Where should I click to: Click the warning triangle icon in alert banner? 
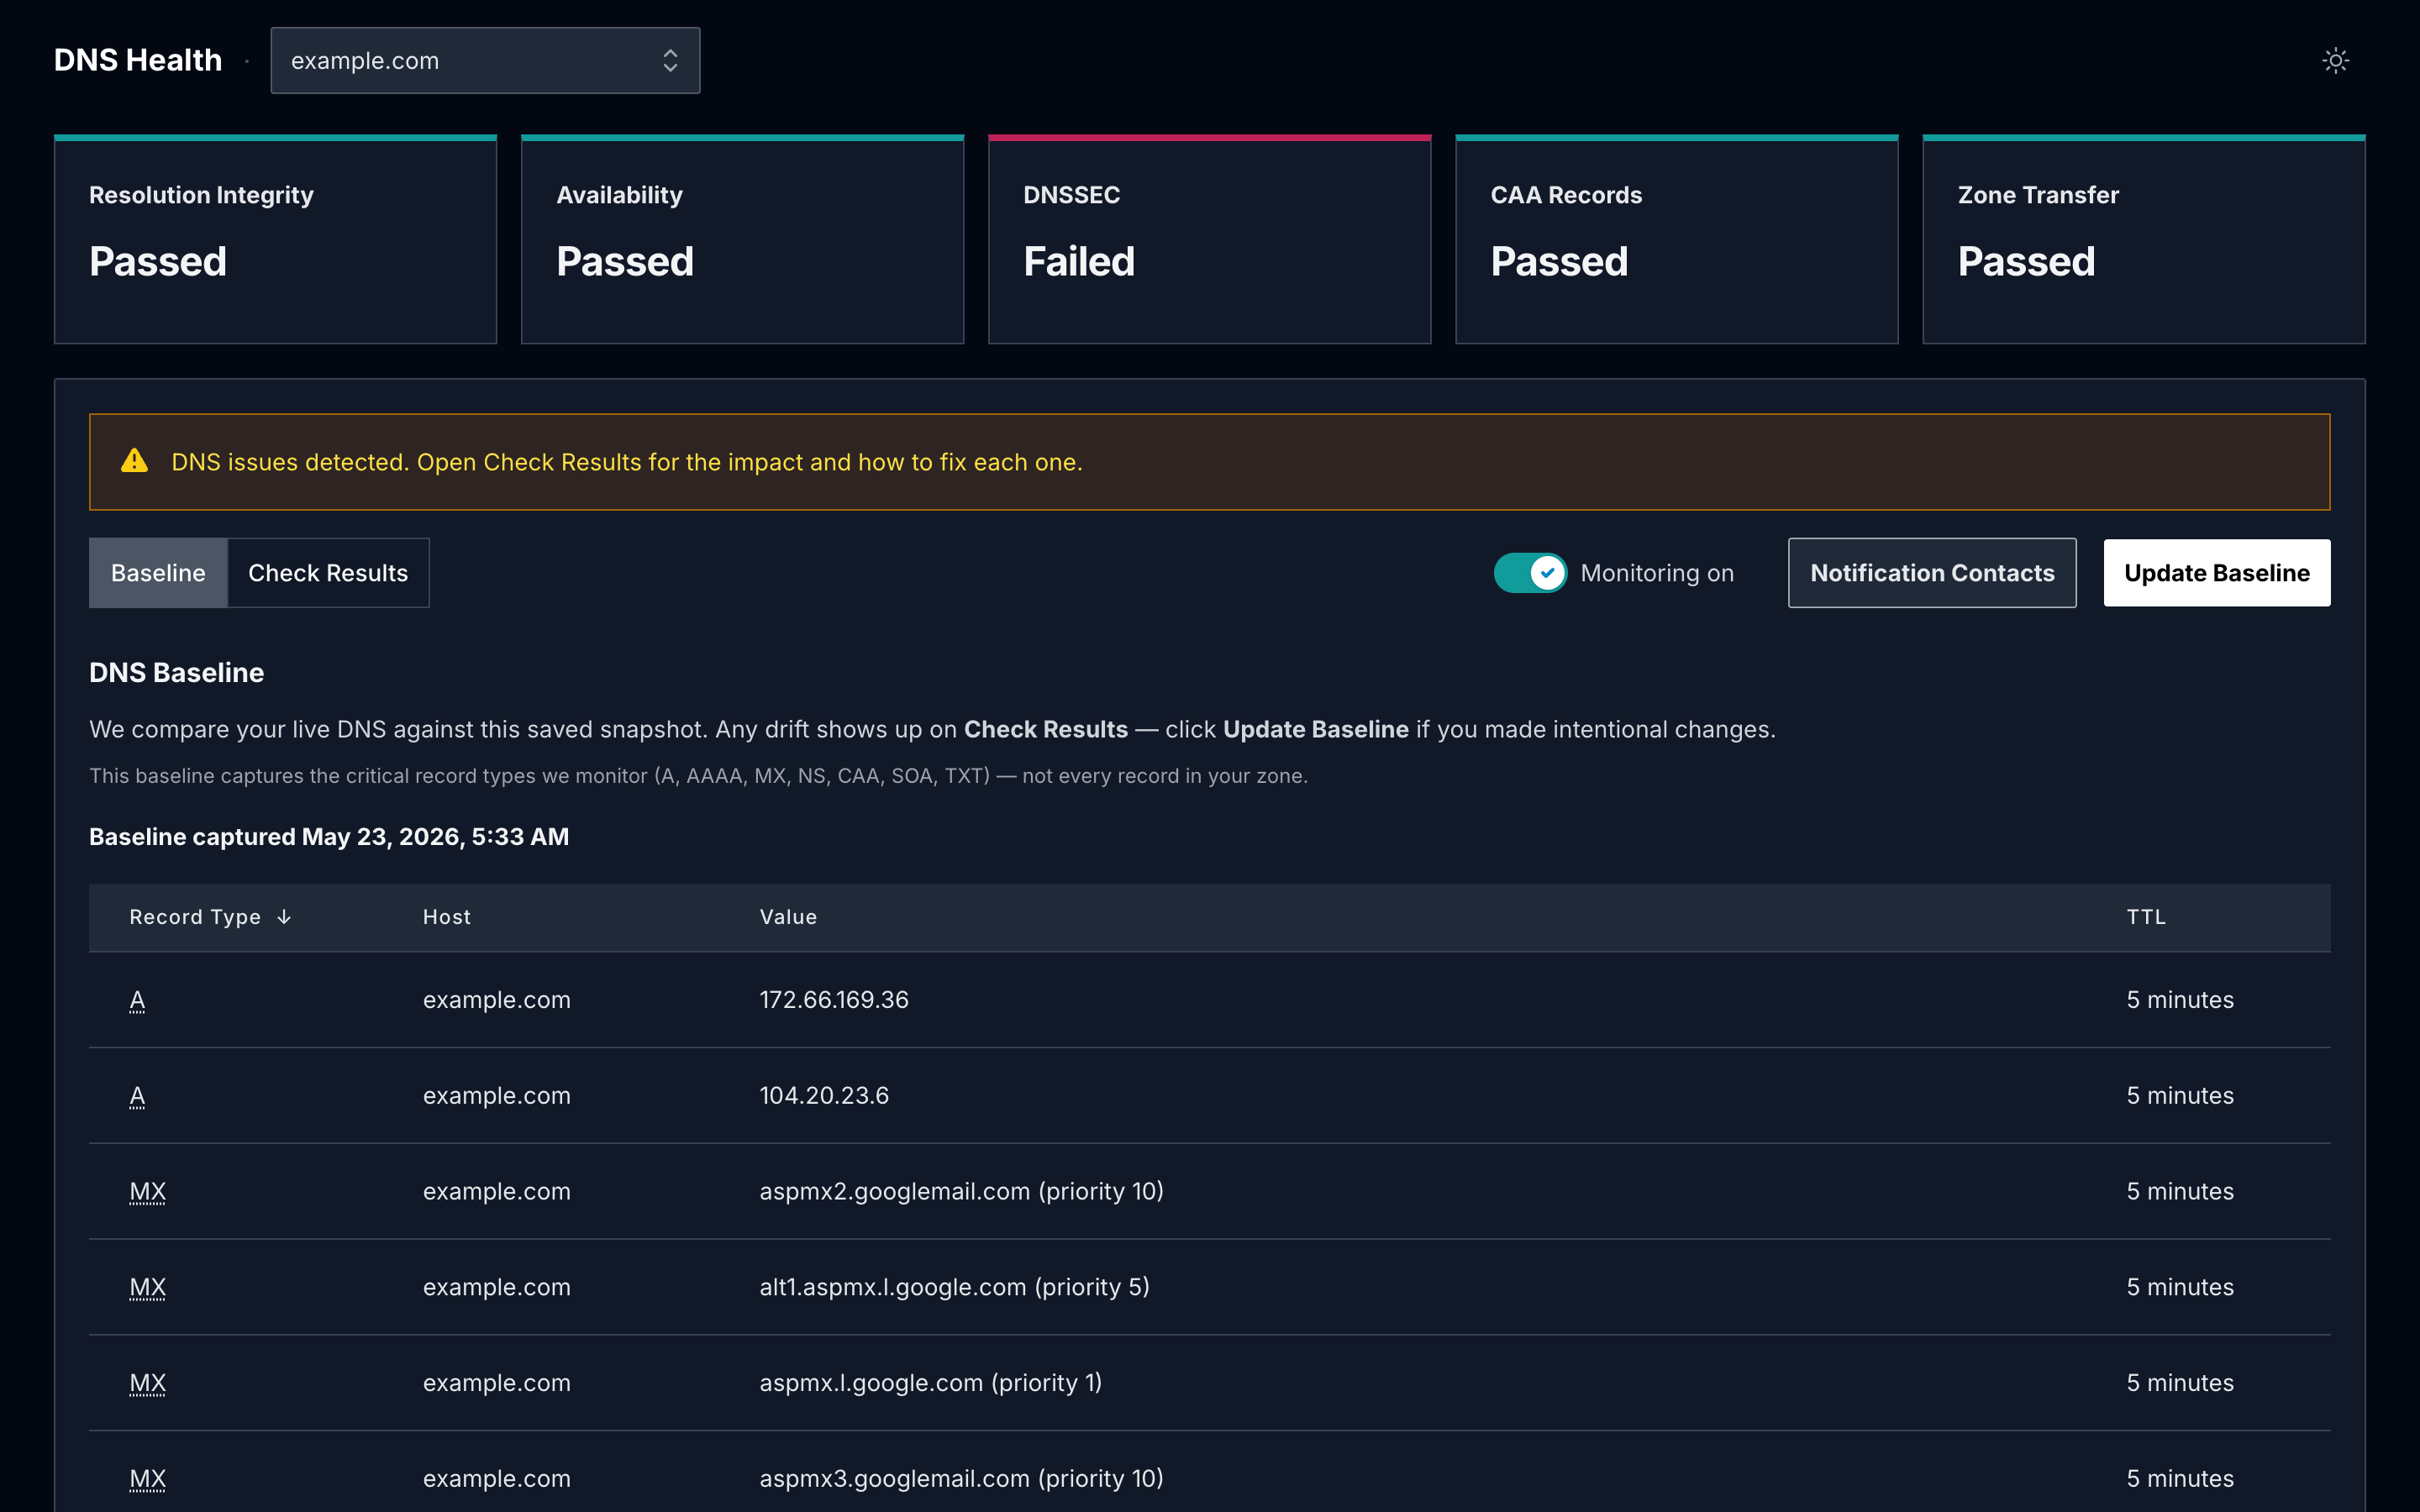[134, 461]
